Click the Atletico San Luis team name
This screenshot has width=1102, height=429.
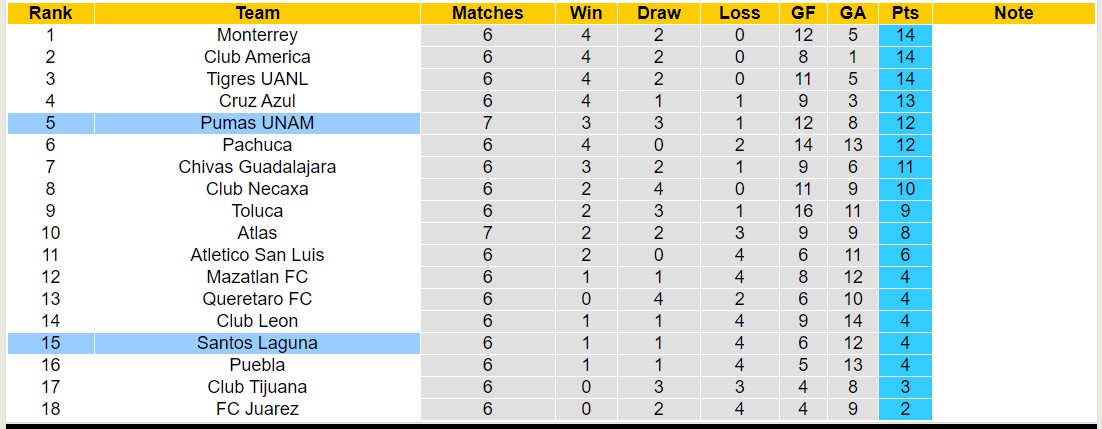[x=257, y=255]
